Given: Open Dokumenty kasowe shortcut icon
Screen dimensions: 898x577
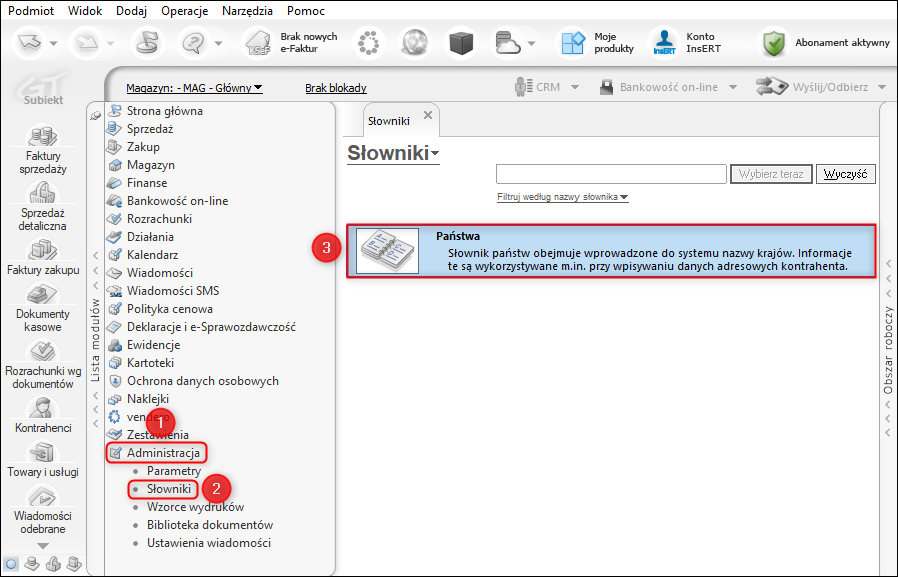Looking at the screenshot, I should click(x=43, y=294).
